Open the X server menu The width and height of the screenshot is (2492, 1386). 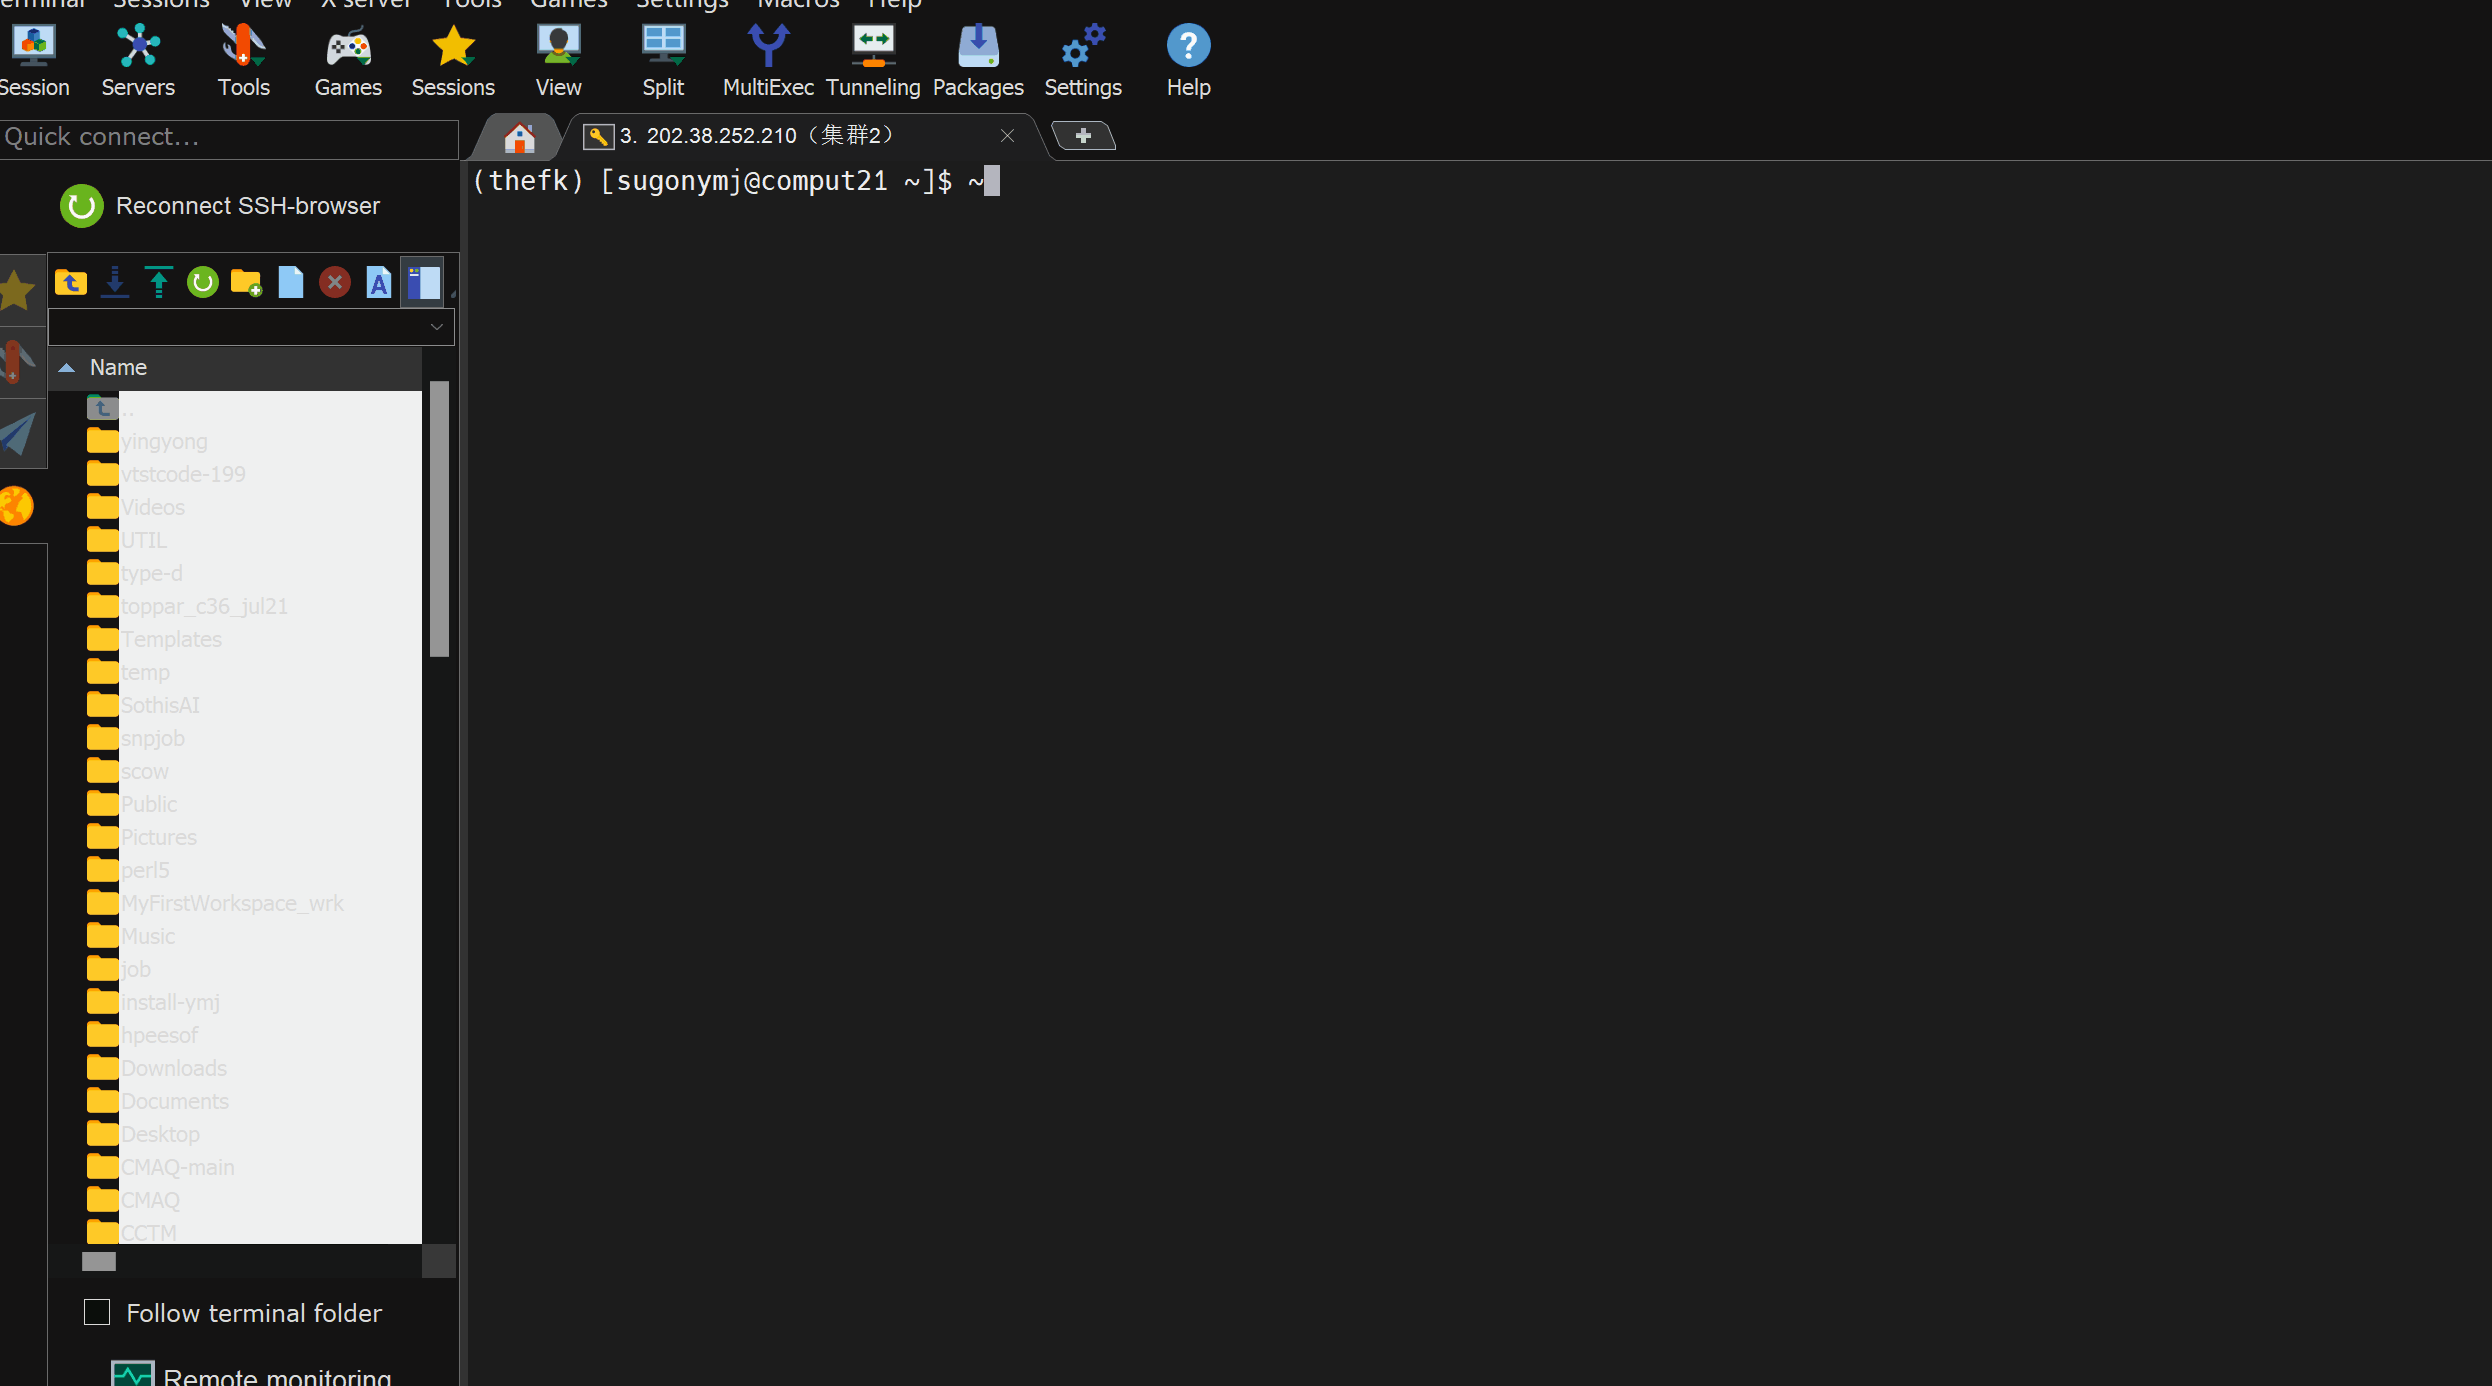(366, 4)
